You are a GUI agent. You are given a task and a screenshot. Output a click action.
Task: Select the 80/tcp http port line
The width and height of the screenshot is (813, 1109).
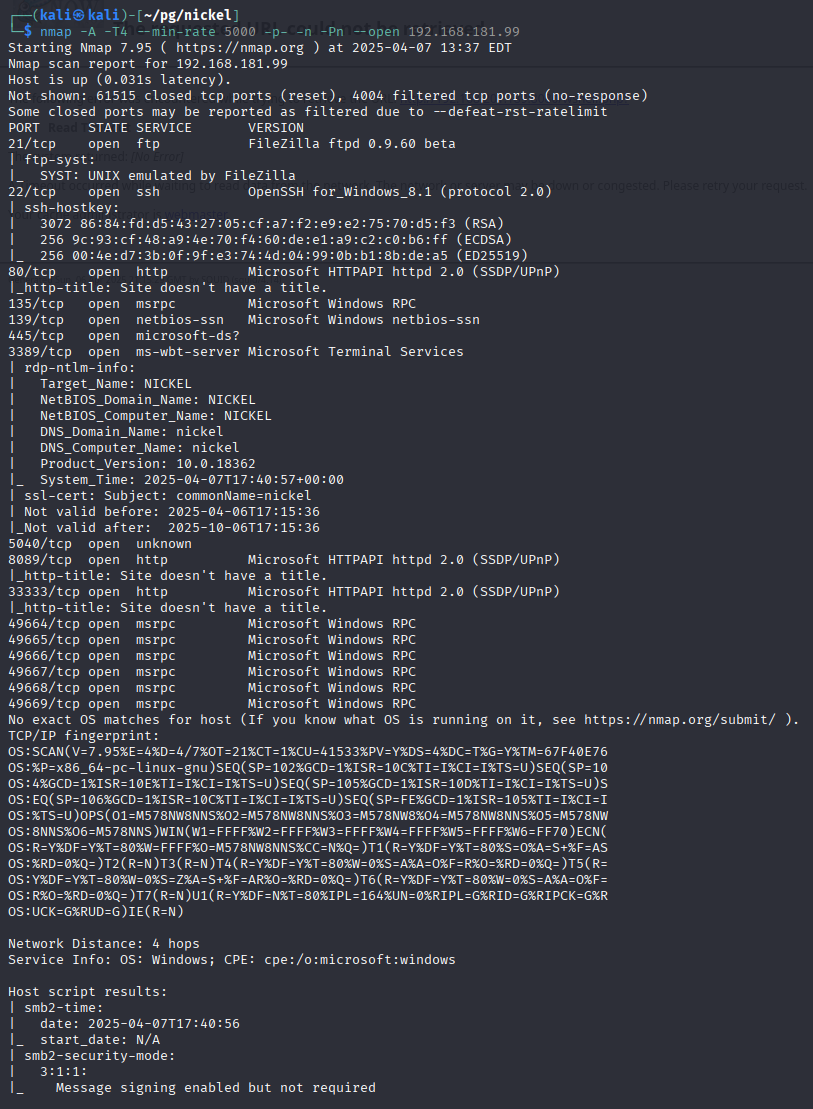(x=284, y=272)
